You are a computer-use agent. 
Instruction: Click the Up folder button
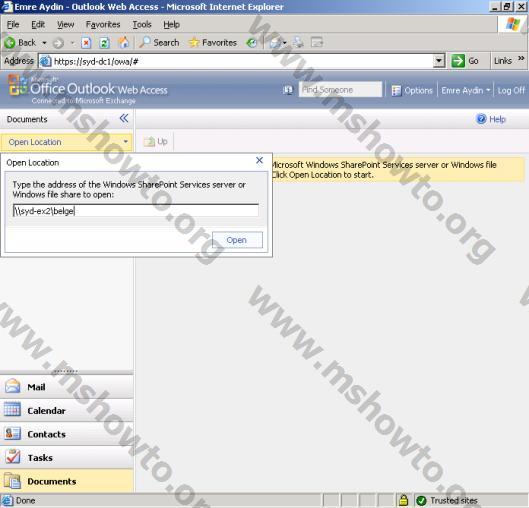pos(156,142)
